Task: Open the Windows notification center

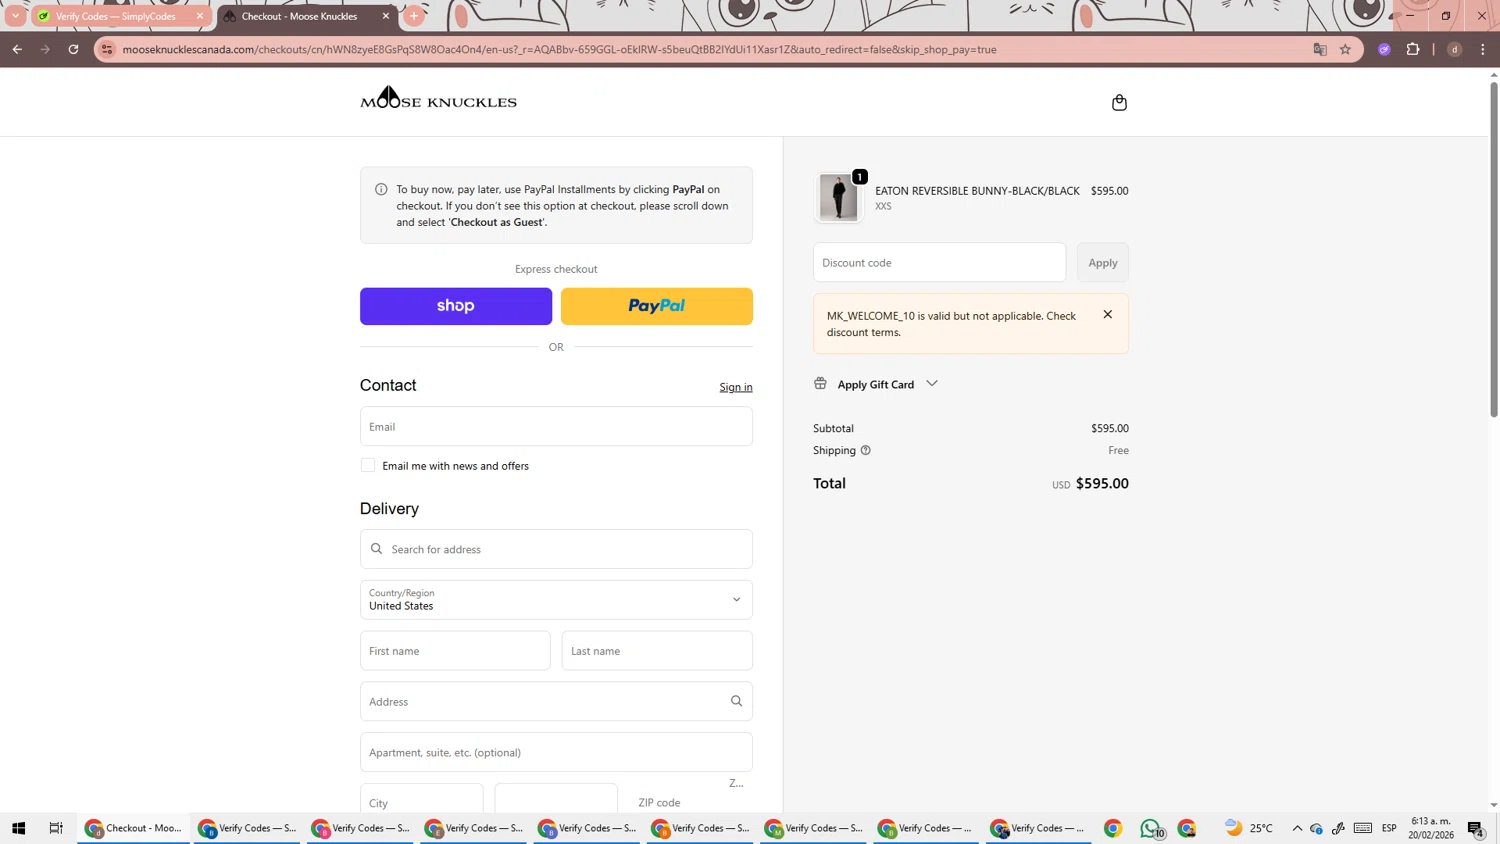Action: (1476, 828)
